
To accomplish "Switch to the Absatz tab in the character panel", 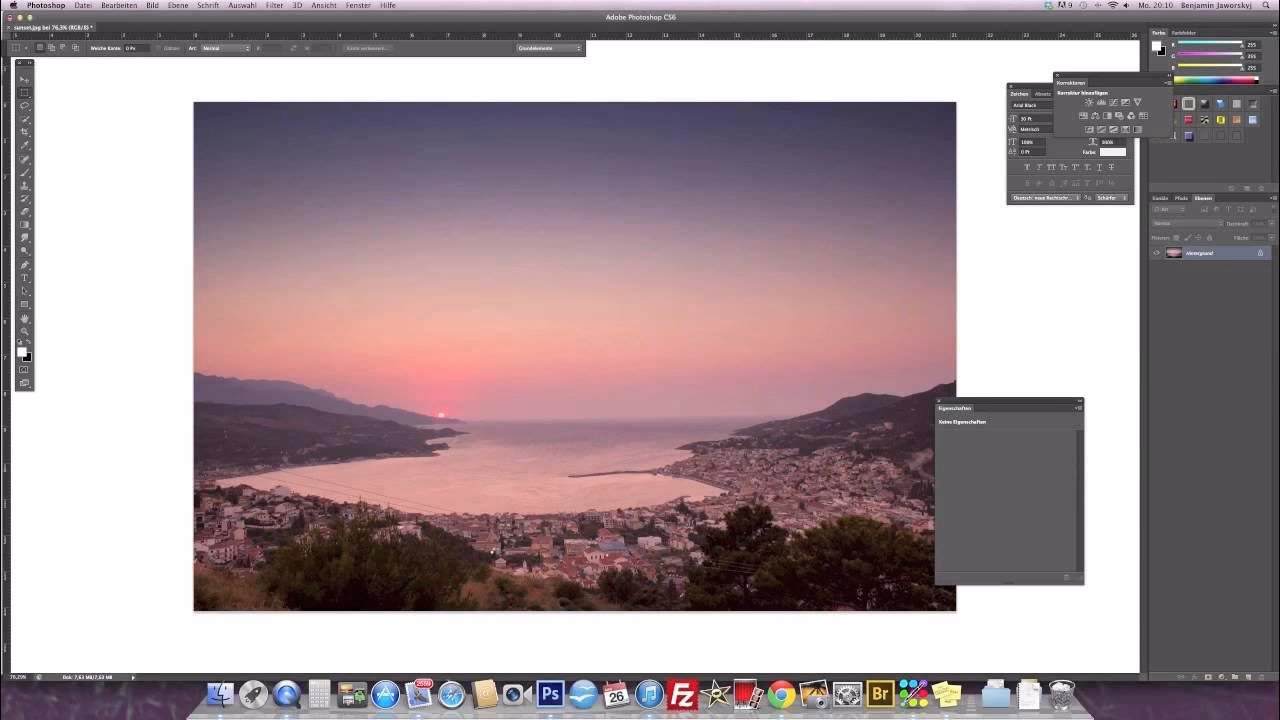I will coord(1043,93).
